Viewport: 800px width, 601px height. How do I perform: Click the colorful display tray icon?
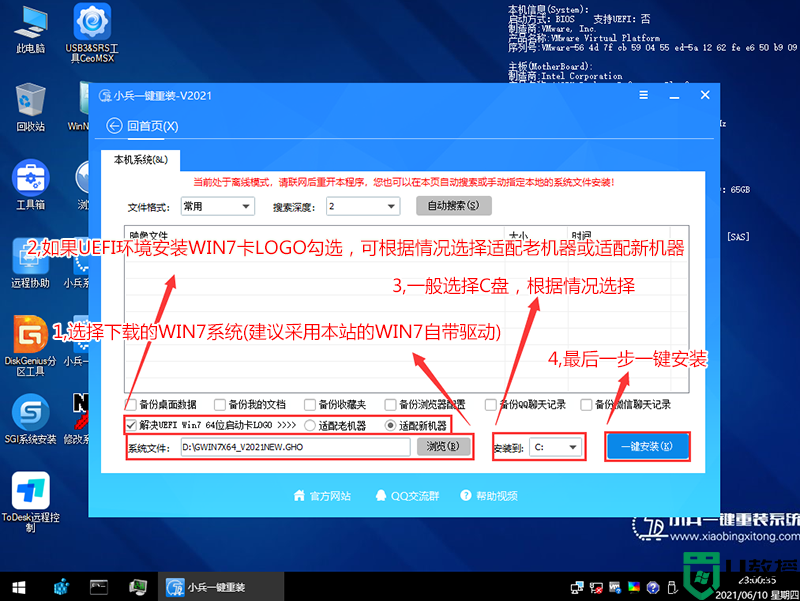click(634, 588)
